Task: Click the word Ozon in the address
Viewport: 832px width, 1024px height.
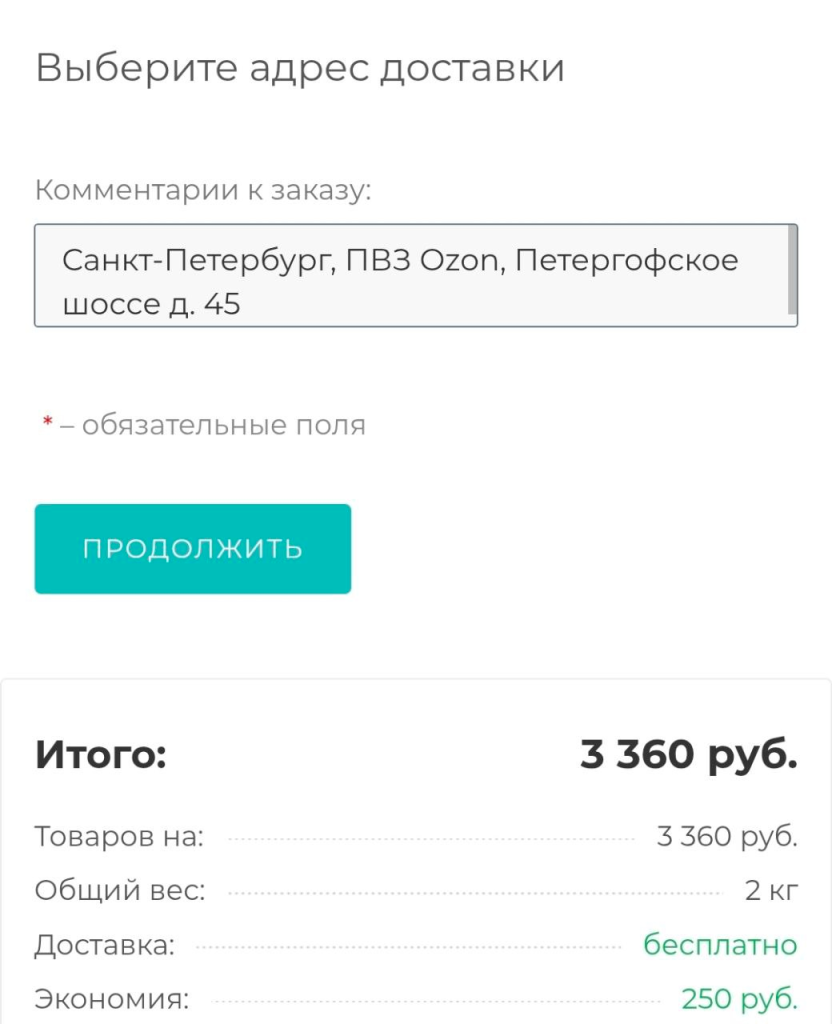Action: coord(456,260)
